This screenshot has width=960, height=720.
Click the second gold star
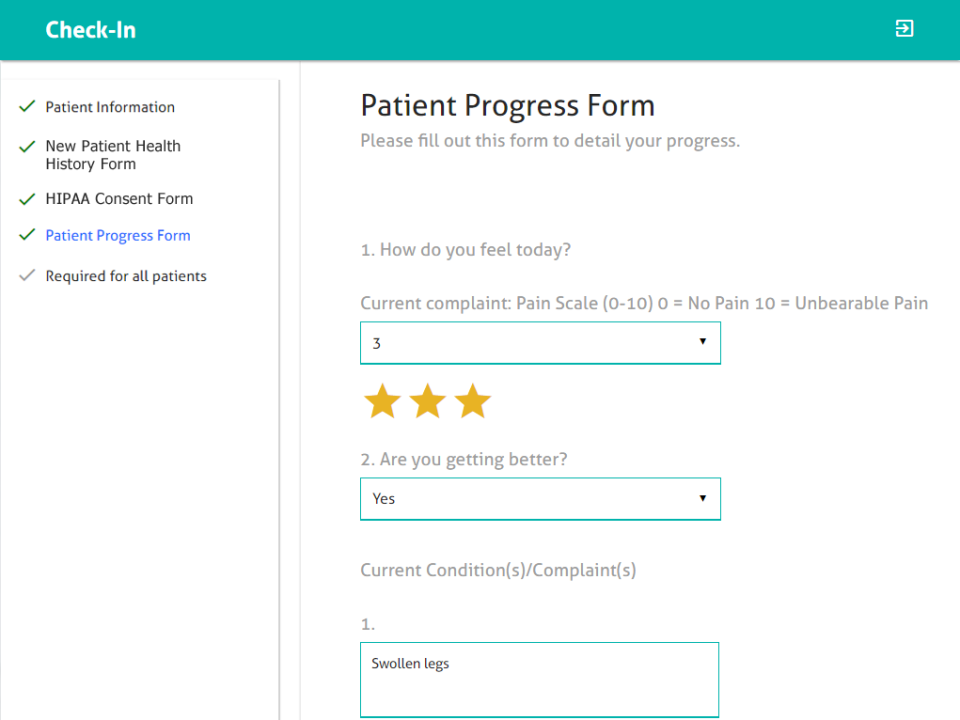(427, 401)
